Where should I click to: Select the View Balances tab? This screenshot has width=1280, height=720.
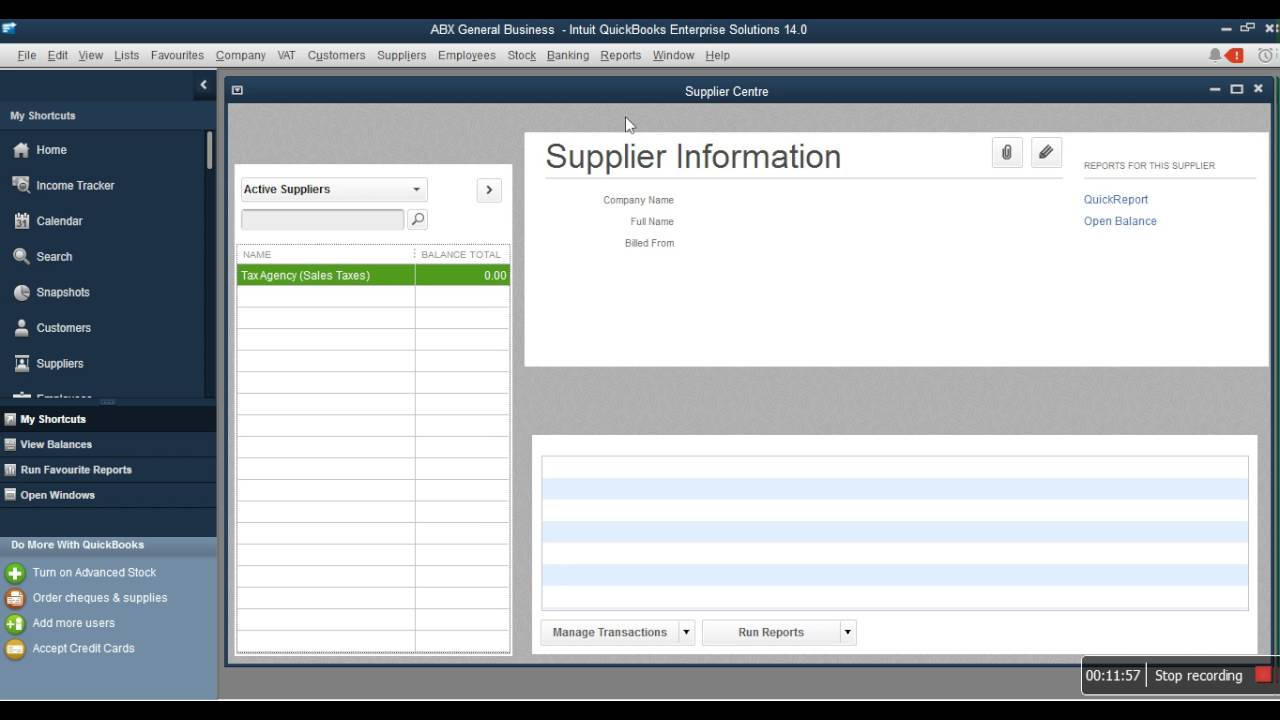(108, 444)
